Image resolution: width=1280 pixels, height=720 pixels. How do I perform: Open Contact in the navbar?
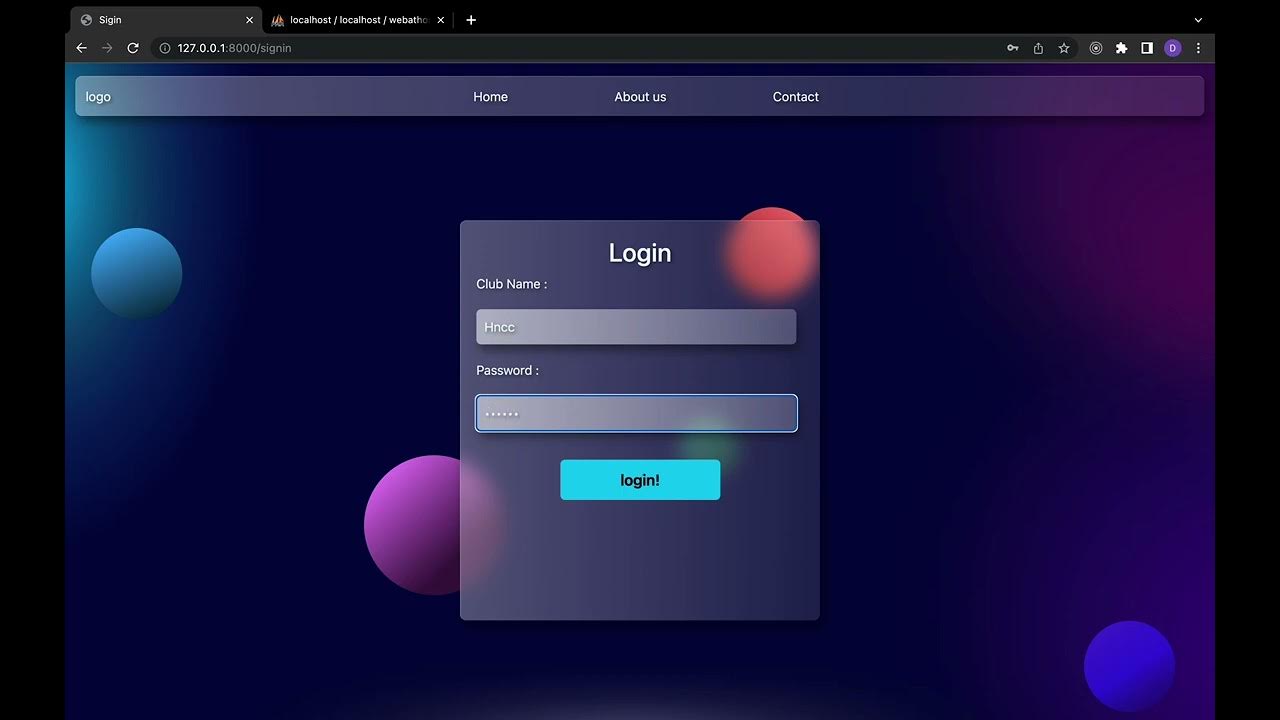796,97
